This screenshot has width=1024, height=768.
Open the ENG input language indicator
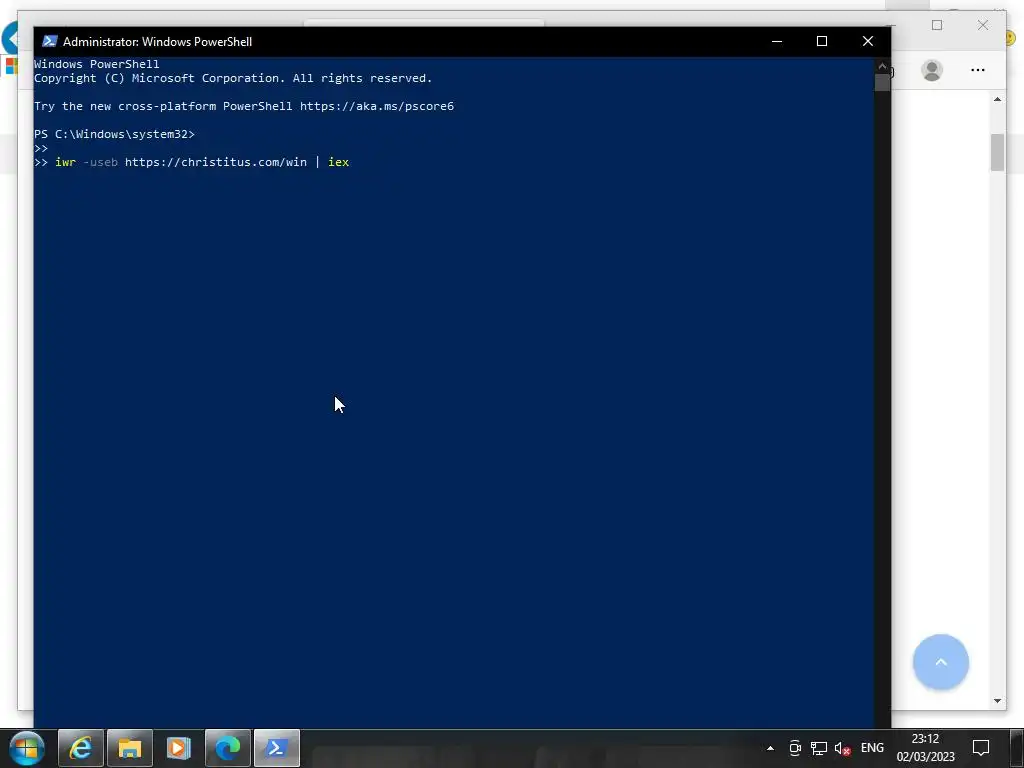tap(872, 748)
